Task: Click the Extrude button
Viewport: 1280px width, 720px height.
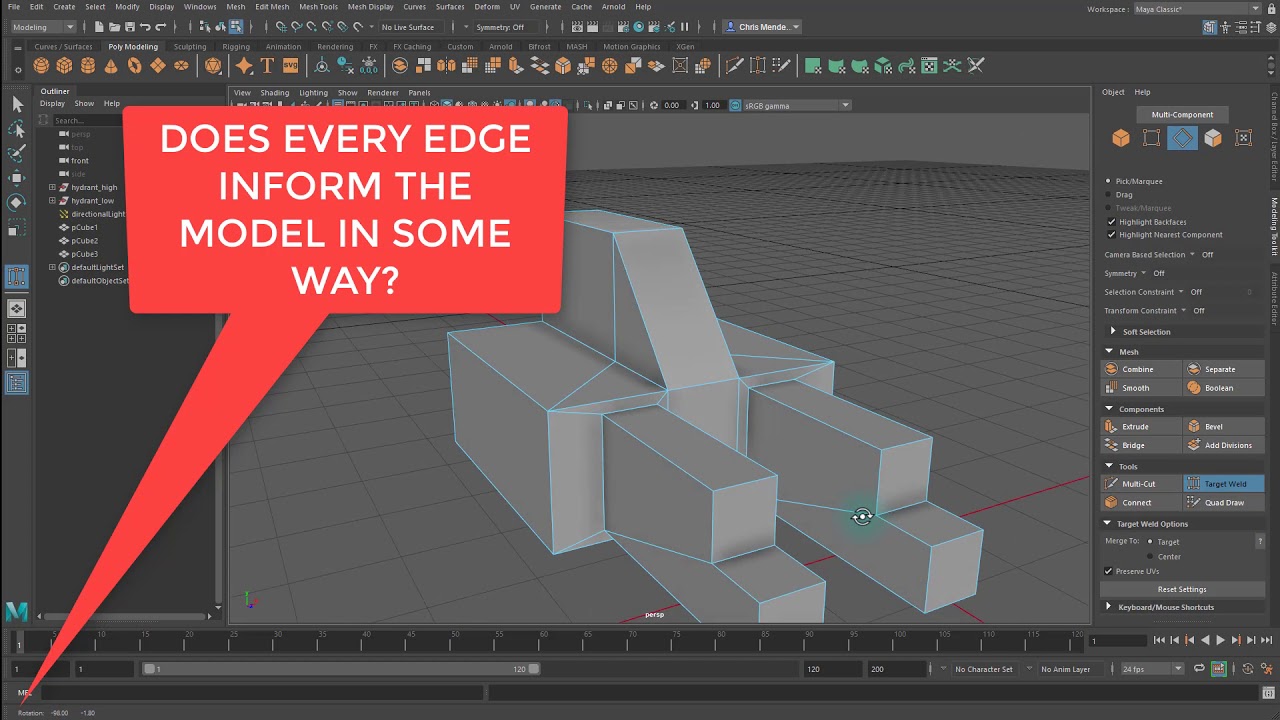Action: 1141,427
